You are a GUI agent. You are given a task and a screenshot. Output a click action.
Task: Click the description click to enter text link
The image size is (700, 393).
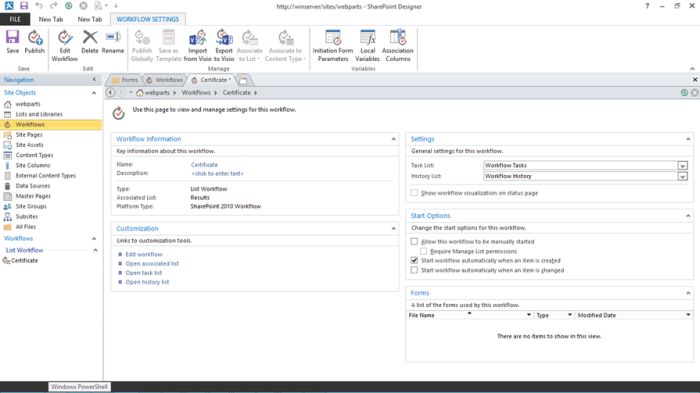(x=217, y=174)
